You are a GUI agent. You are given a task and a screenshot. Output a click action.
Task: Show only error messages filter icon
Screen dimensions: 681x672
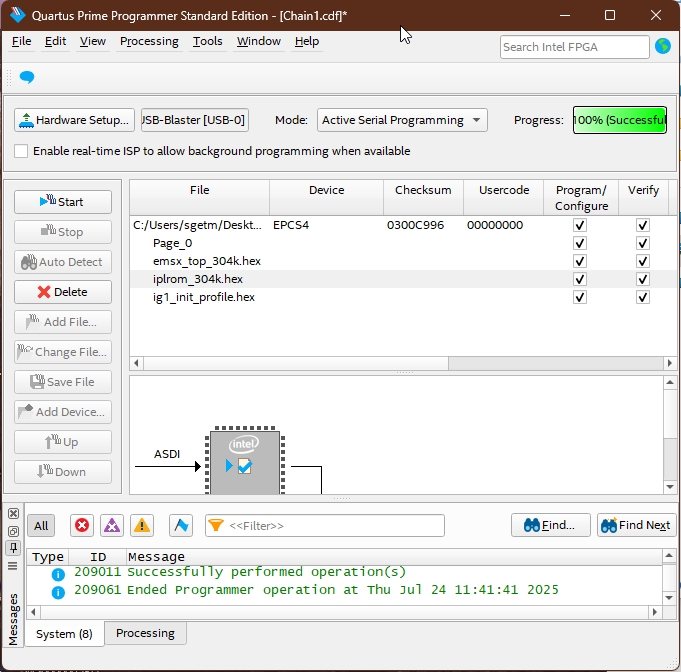point(82,526)
